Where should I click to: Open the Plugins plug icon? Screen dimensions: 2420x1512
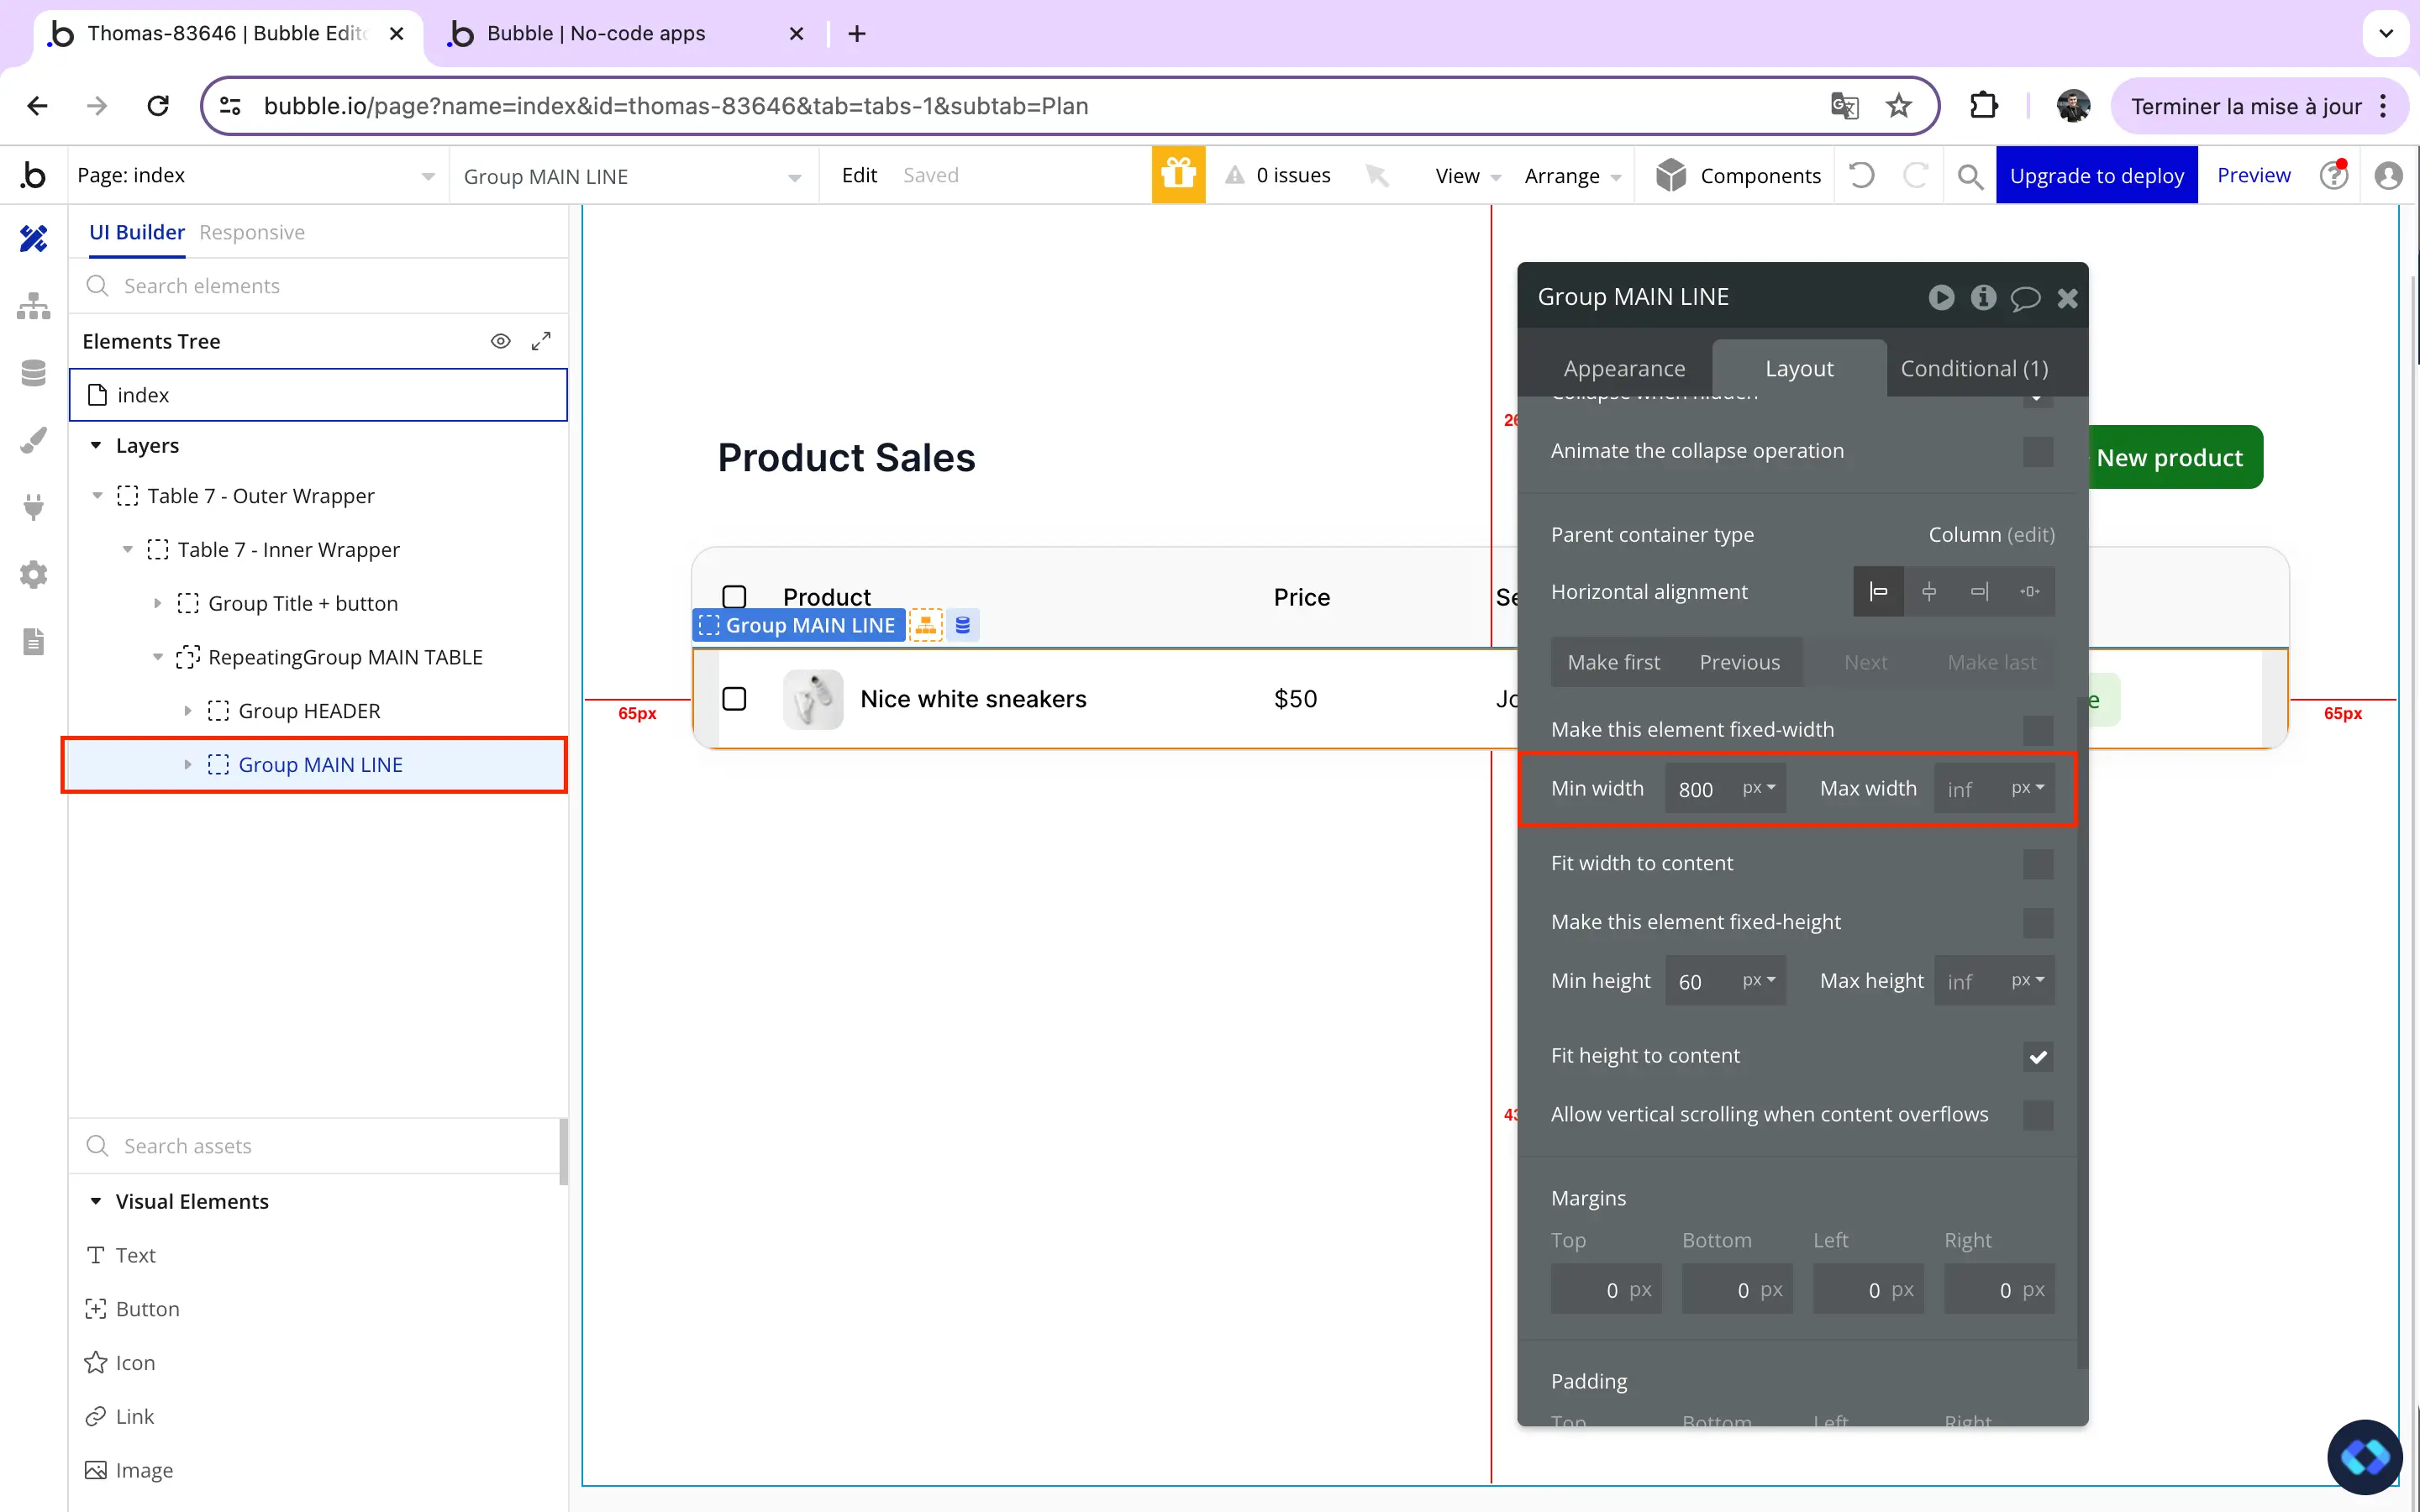click(33, 507)
